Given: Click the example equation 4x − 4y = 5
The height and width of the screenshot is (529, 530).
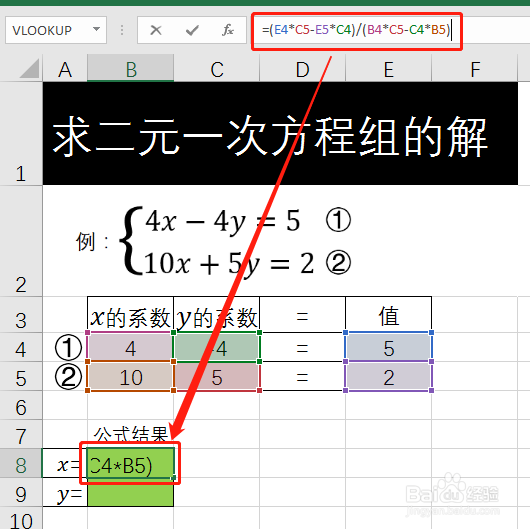Looking at the screenshot, I should [x=223, y=221].
